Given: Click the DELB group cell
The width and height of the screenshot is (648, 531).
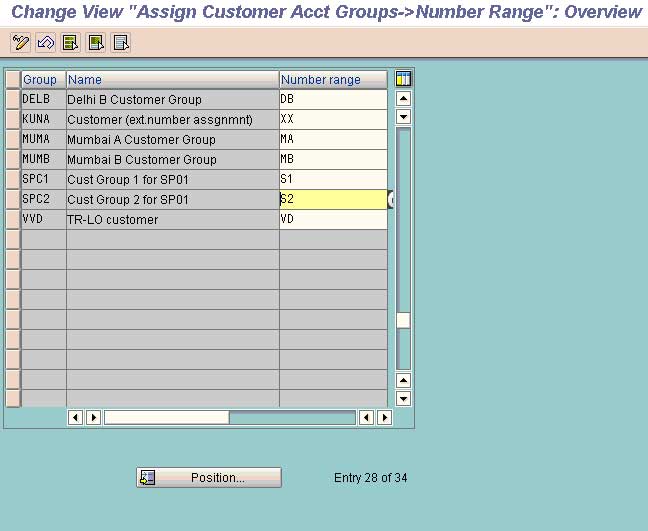Looking at the screenshot, I should (43, 99).
